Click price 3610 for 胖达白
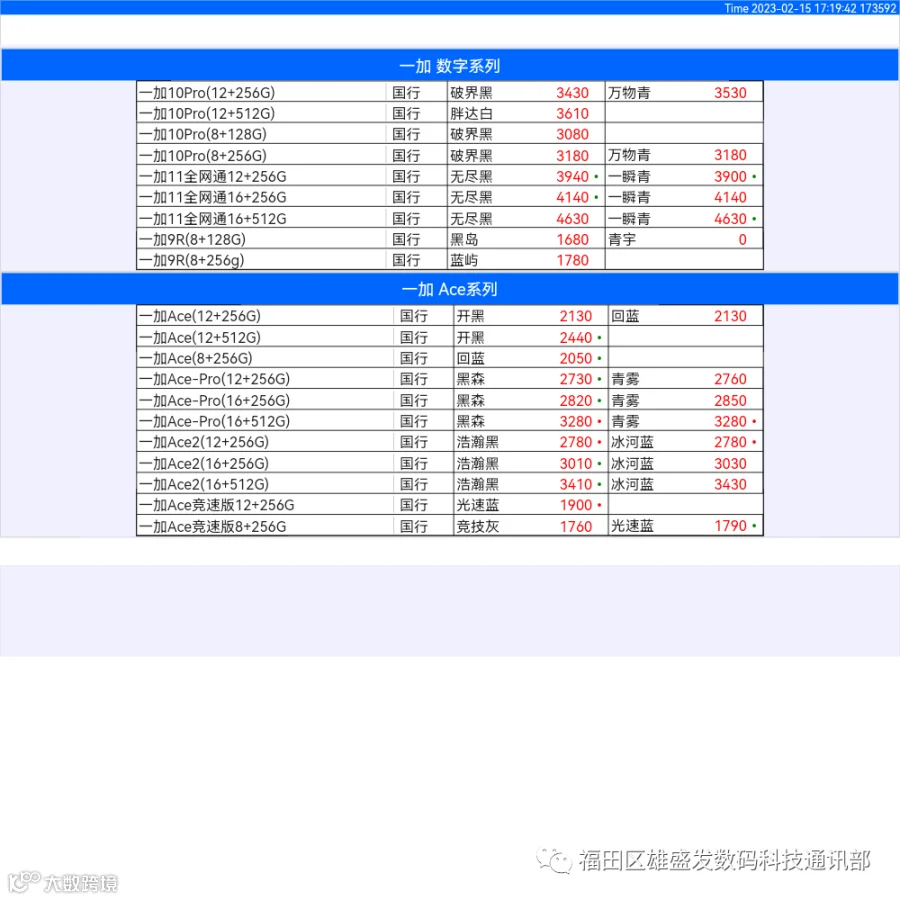The image size is (900, 900). pos(572,113)
